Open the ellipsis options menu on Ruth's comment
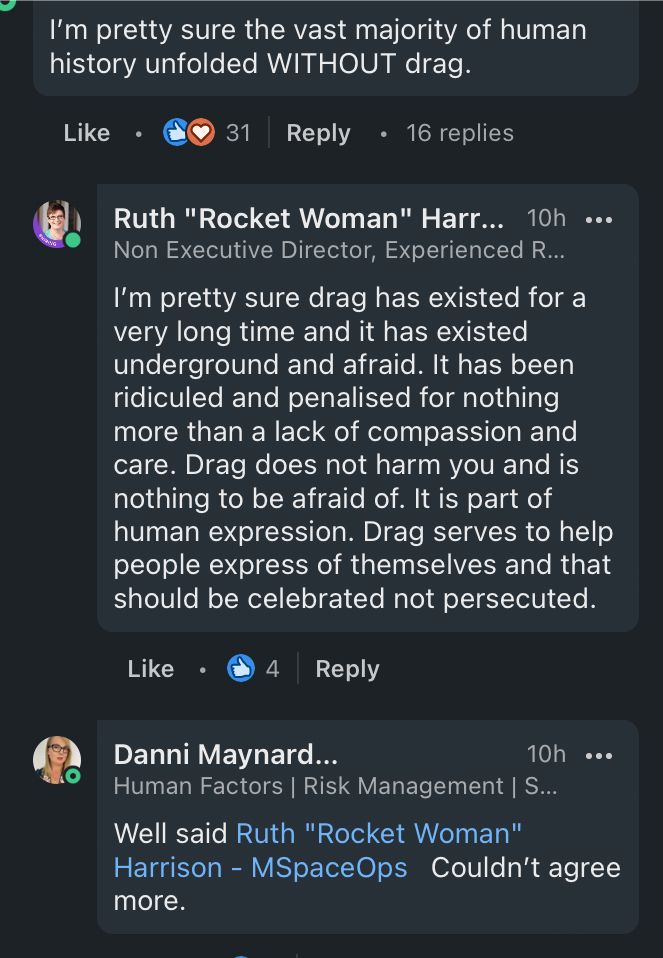 coord(600,218)
